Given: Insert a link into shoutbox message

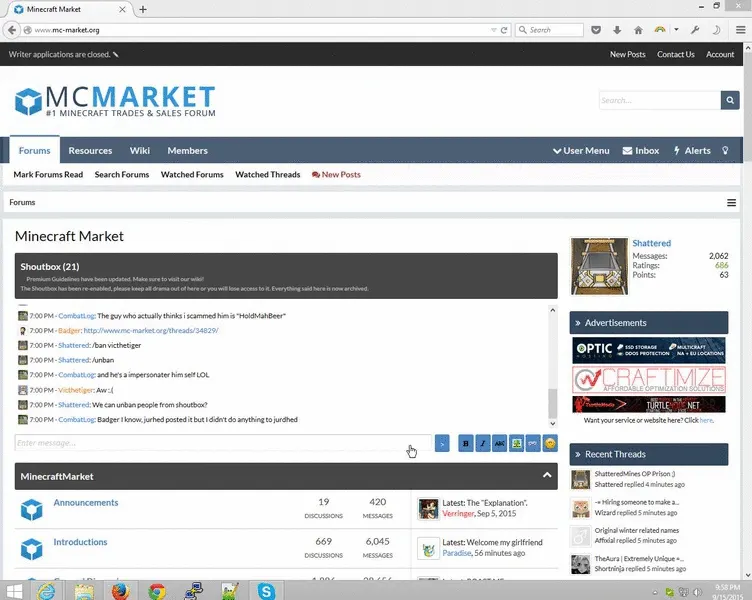Looking at the screenshot, I should pyautogui.click(x=533, y=443).
